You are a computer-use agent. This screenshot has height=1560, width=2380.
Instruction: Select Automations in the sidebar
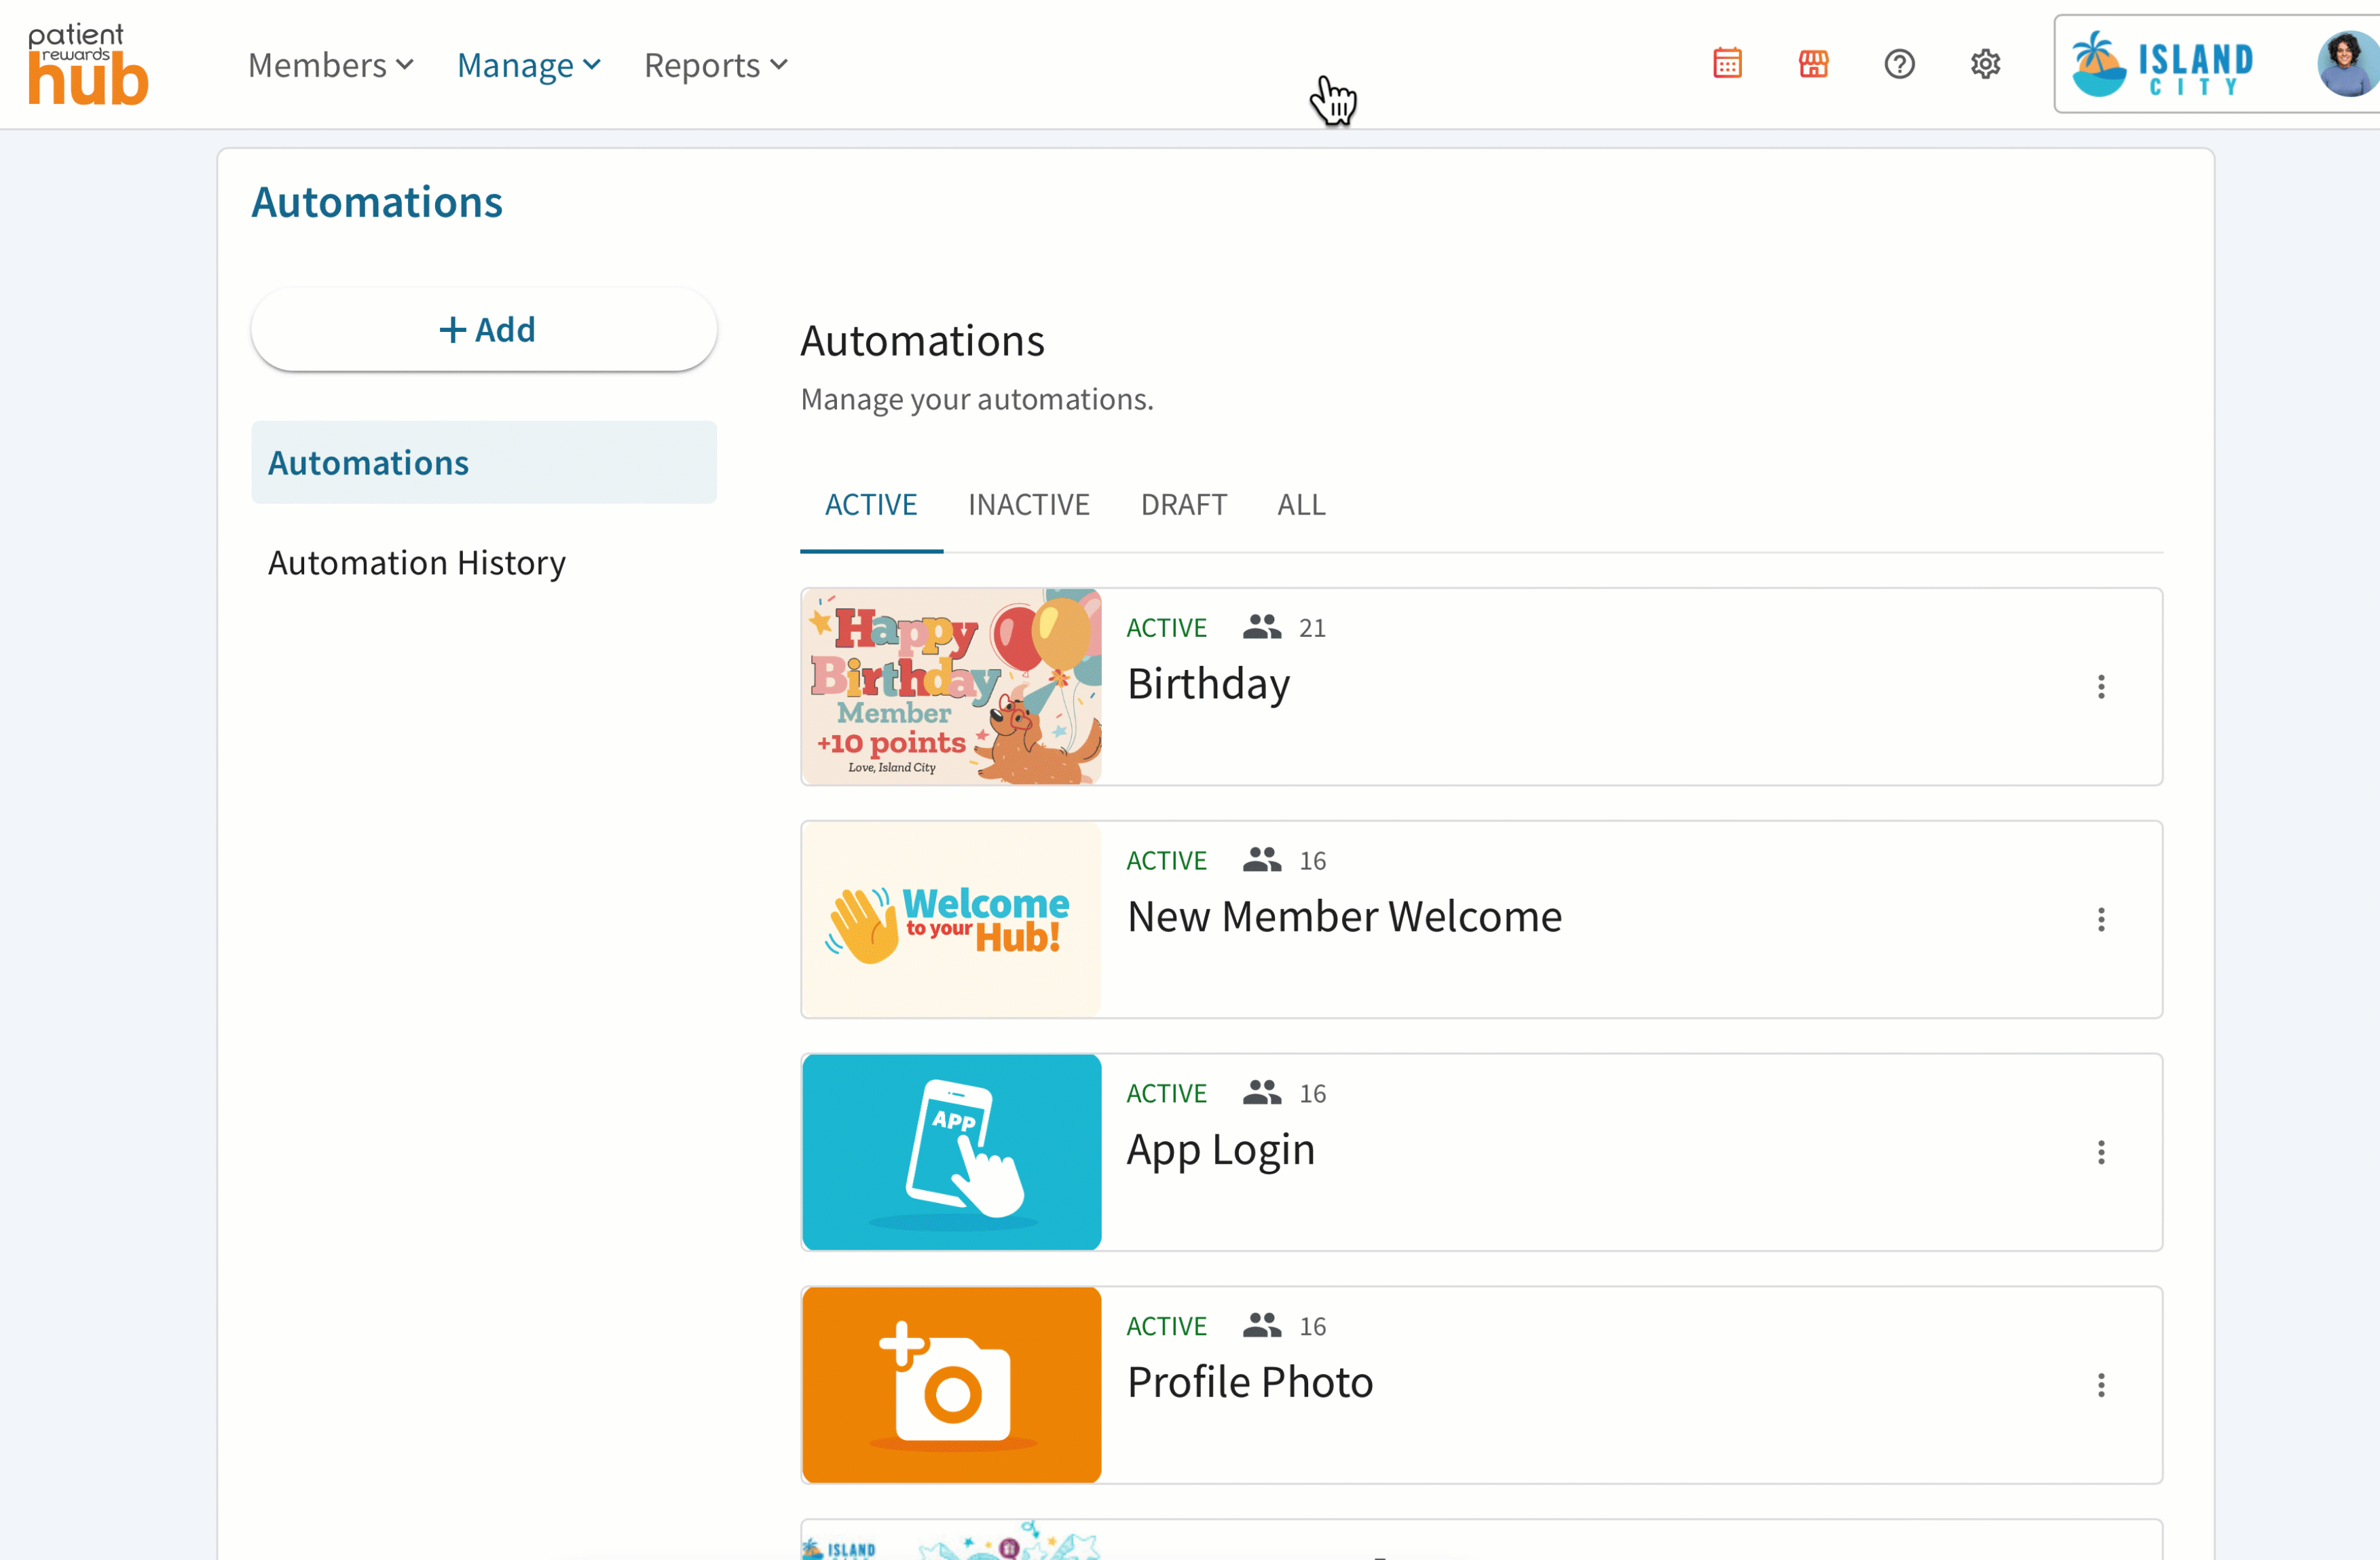pyautogui.click(x=484, y=462)
